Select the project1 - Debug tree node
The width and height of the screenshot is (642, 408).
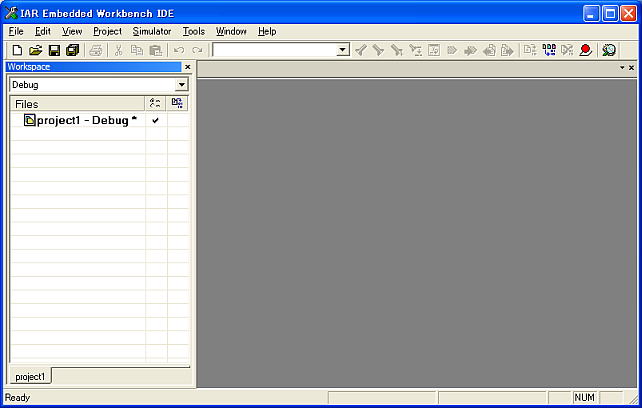[86, 120]
